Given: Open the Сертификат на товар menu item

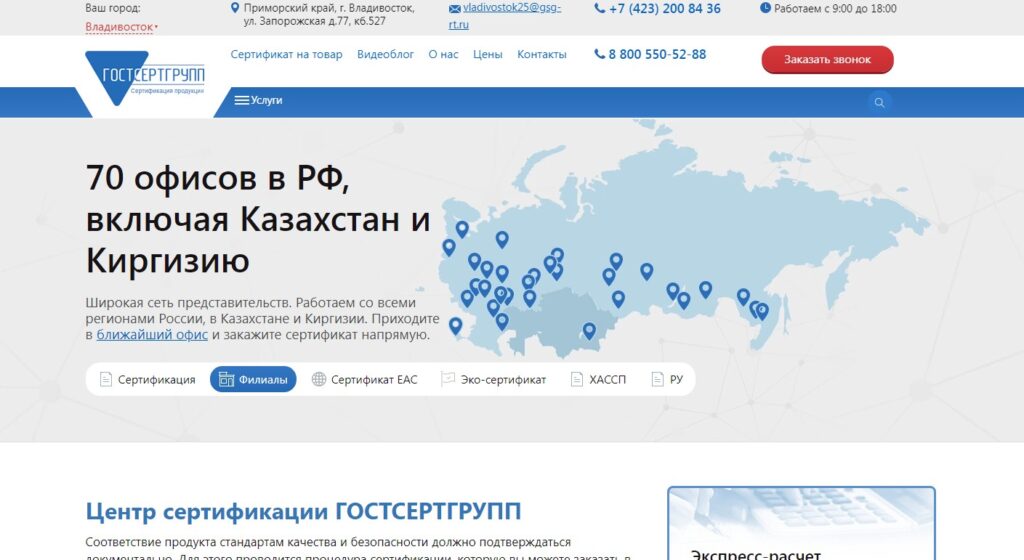Looking at the screenshot, I should pyautogui.click(x=286, y=54).
